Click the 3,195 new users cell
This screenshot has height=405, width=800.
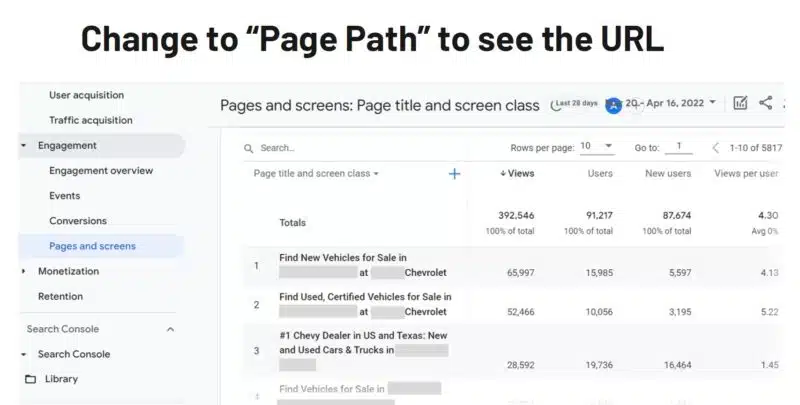coord(680,312)
